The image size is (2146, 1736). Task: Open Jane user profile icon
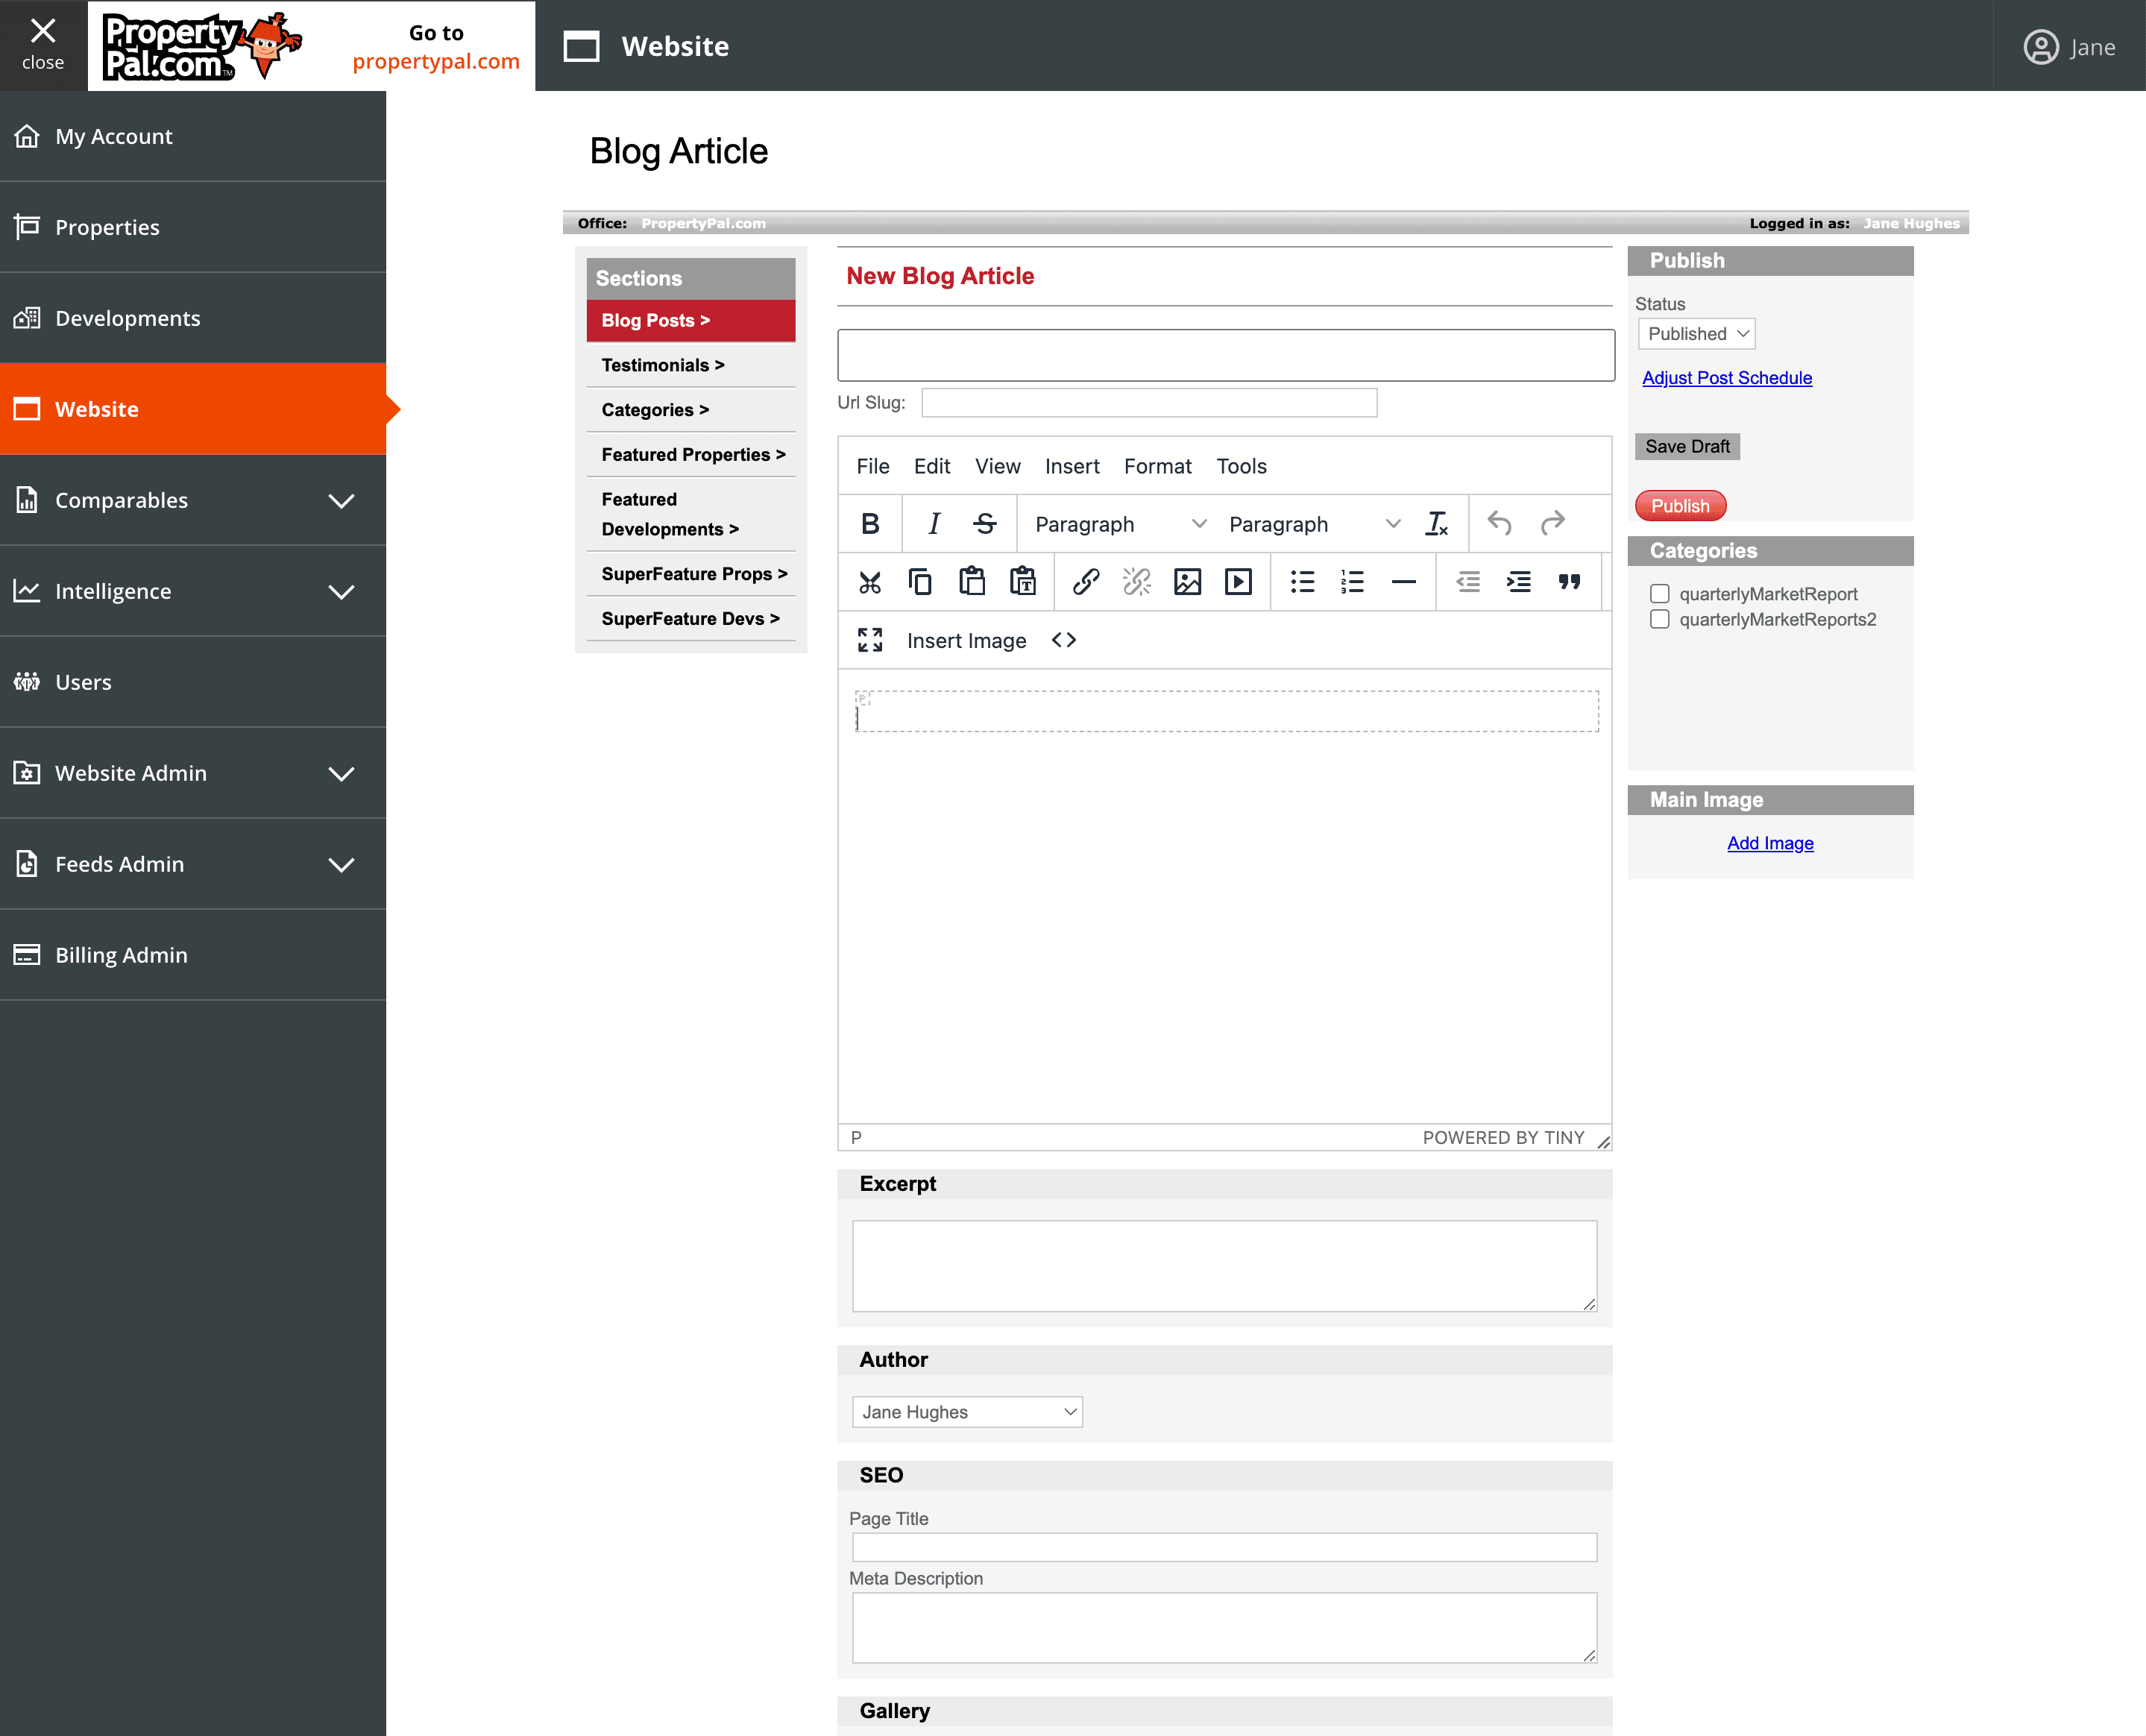tap(2040, 47)
